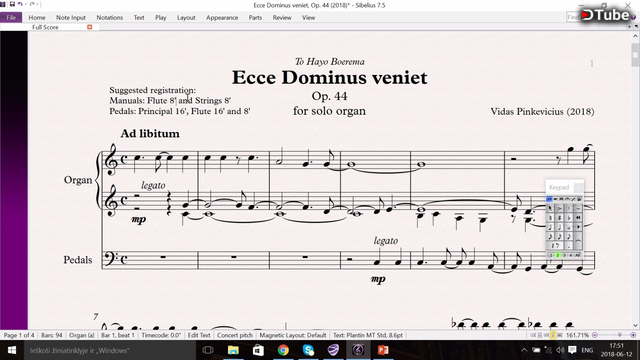Click the zoom out minus button
The width and height of the screenshot is (640, 360).
595,335
